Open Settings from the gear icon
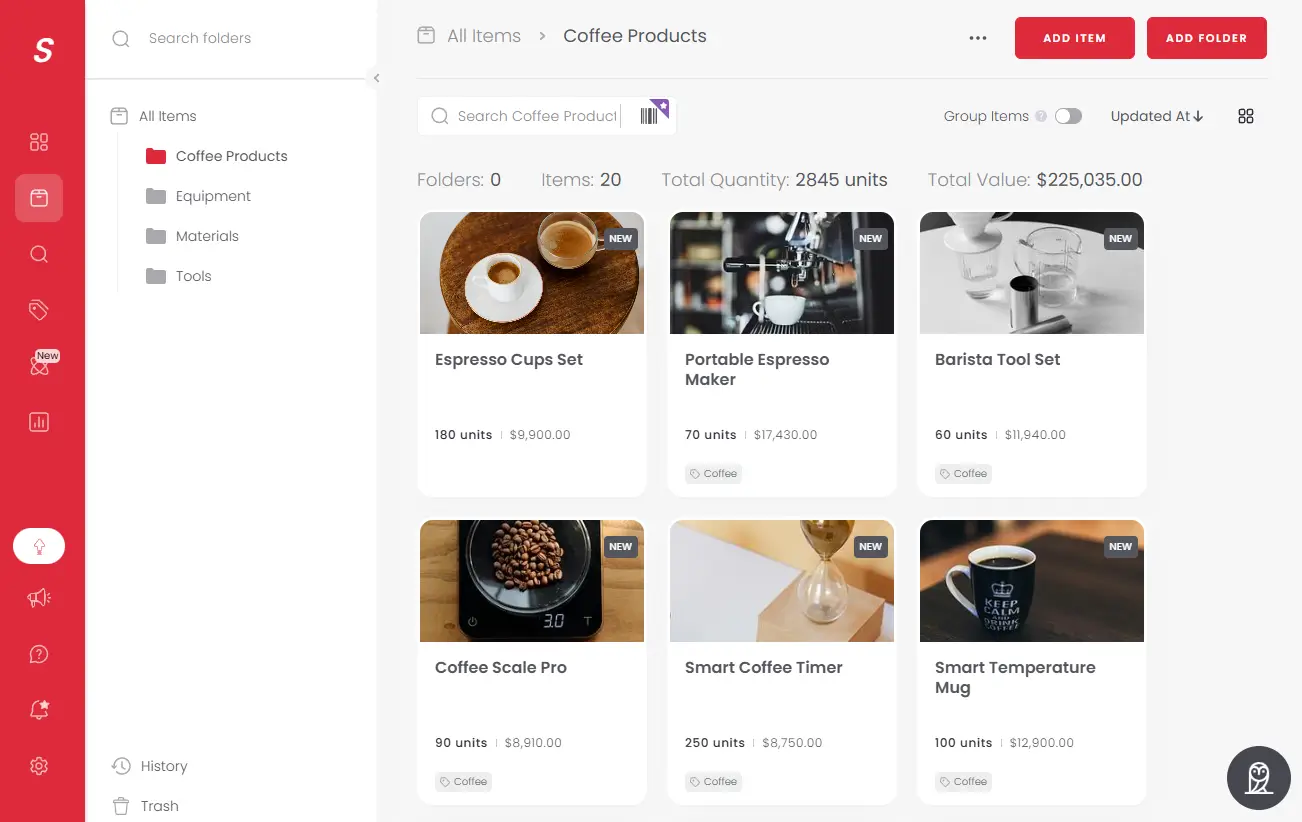 pyautogui.click(x=39, y=765)
